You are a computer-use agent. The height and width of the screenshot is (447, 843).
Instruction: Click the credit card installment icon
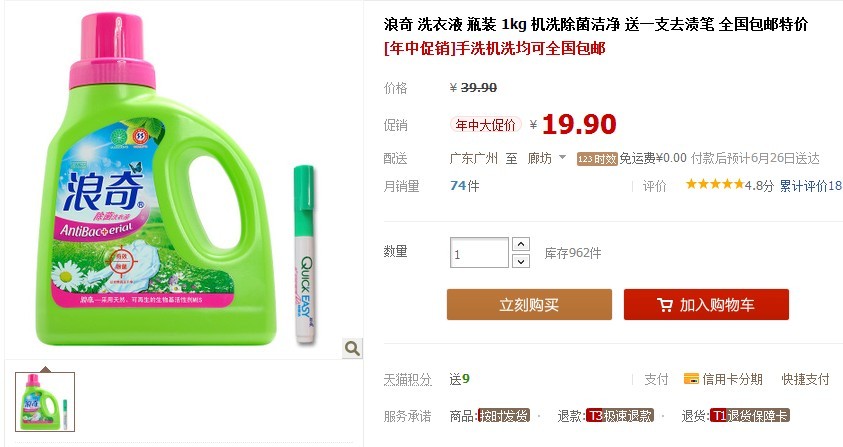pyautogui.click(x=691, y=379)
